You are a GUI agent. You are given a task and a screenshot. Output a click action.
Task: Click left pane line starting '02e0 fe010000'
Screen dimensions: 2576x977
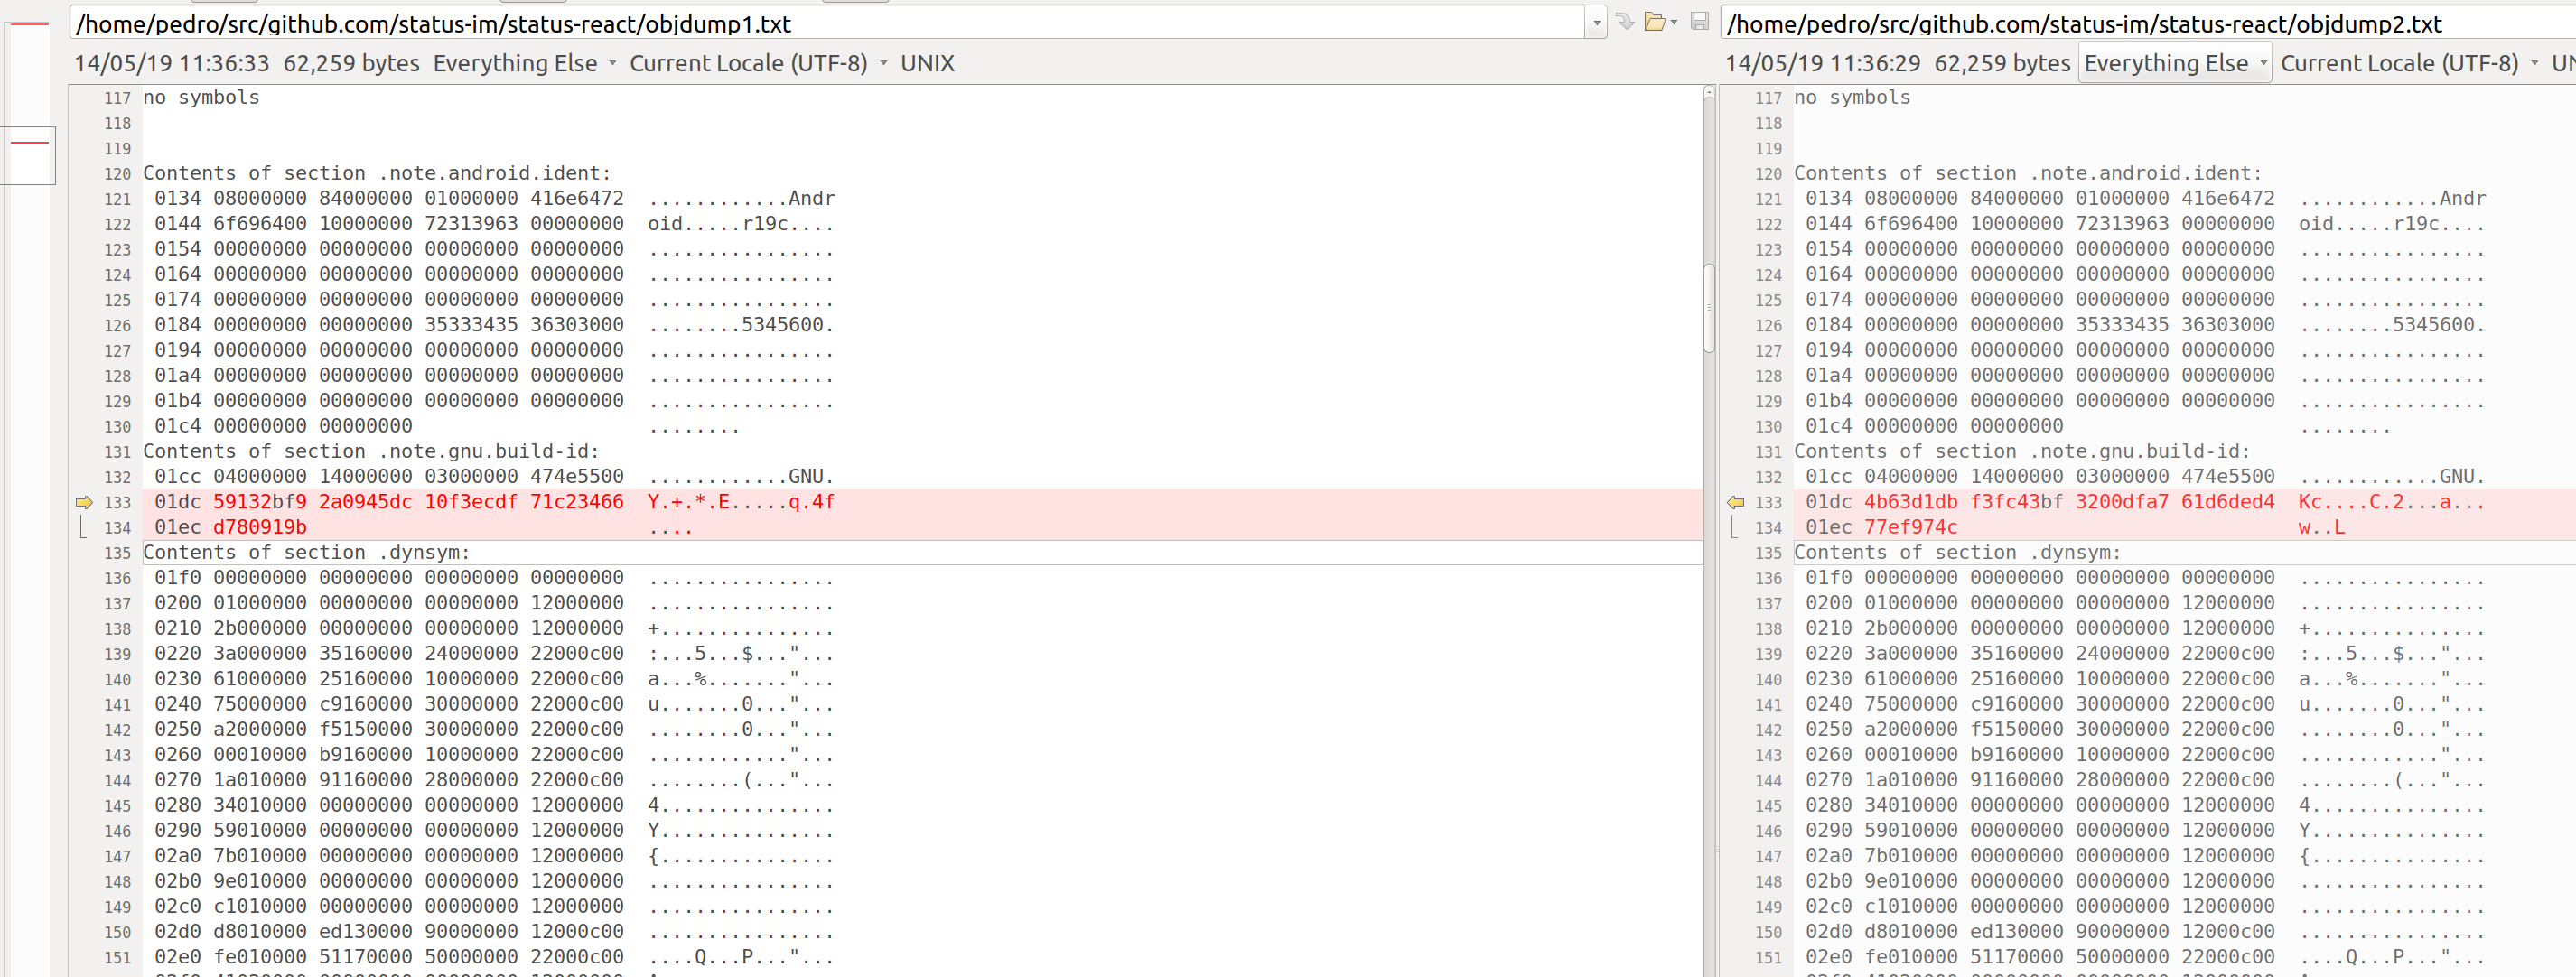click(x=494, y=957)
